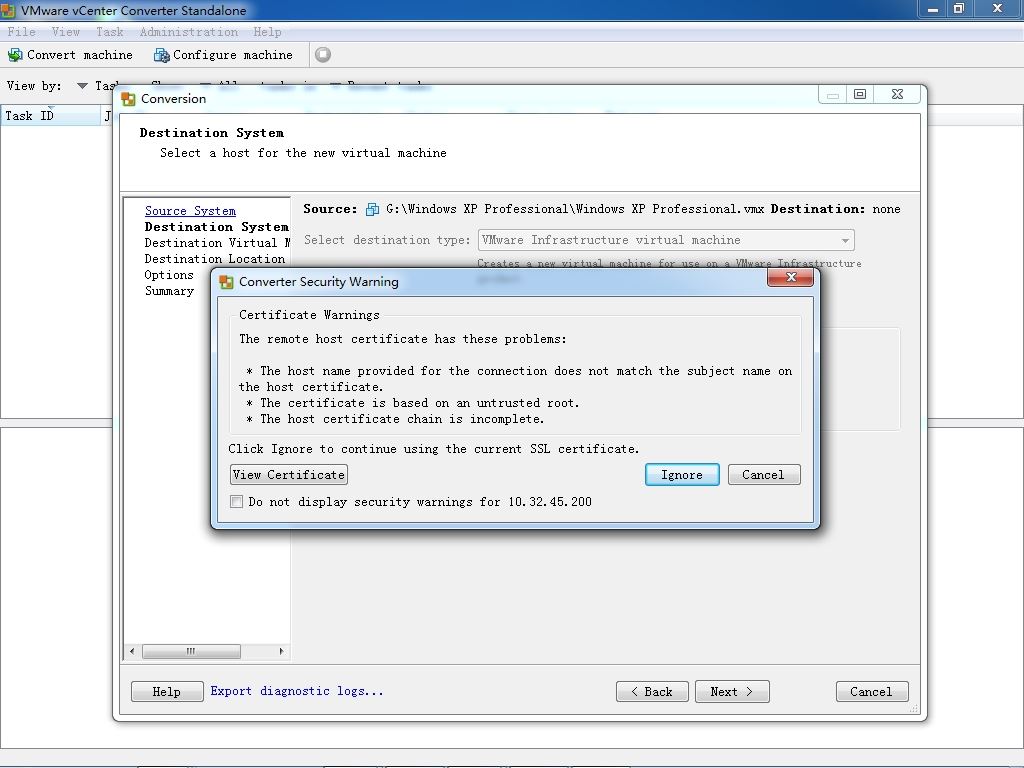This screenshot has height=768, width=1024.
Task: Click the sidebar horizontal scrollbar thumb
Action: [x=191, y=651]
